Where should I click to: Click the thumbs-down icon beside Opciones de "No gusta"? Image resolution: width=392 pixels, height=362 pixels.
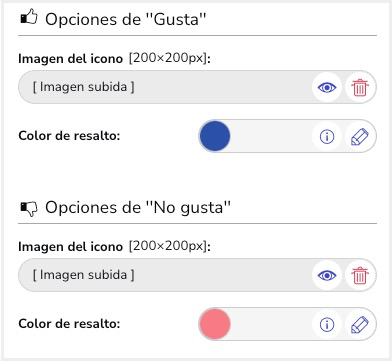click(x=29, y=209)
